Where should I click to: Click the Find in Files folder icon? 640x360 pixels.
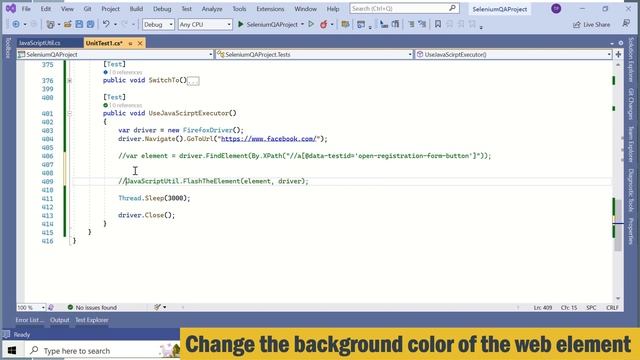click(x=345, y=24)
